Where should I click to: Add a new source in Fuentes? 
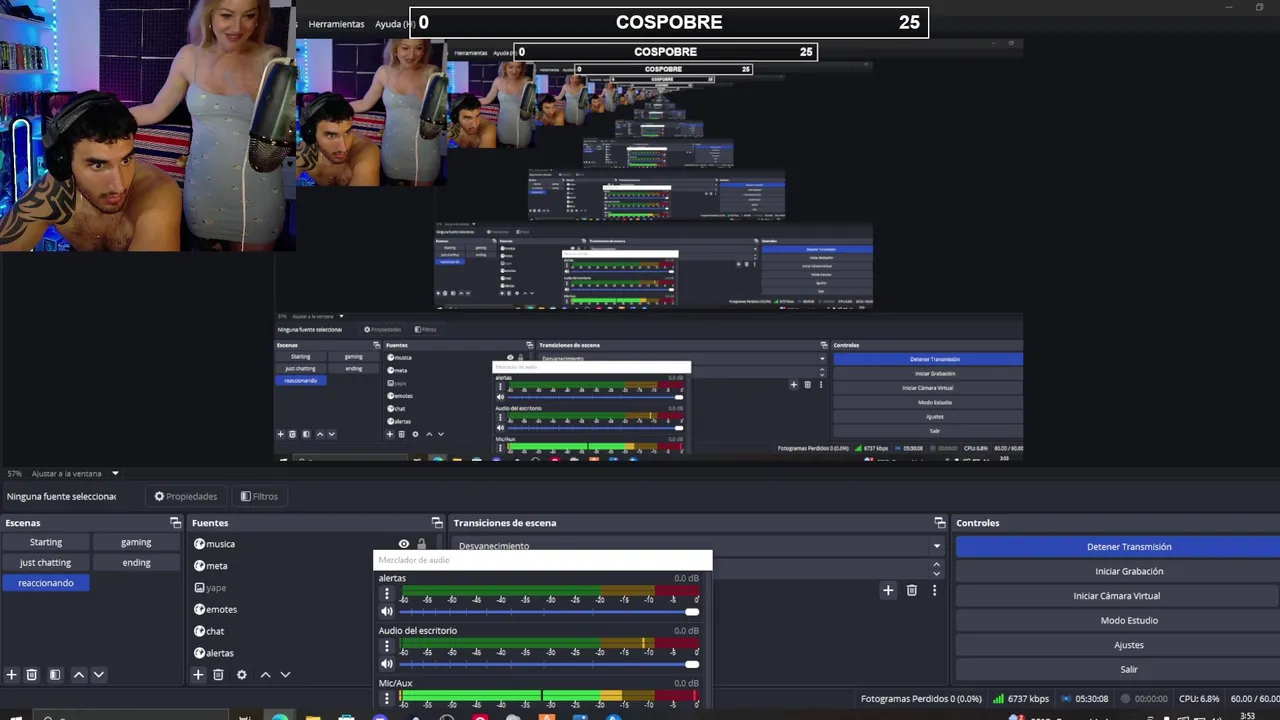[198, 675]
